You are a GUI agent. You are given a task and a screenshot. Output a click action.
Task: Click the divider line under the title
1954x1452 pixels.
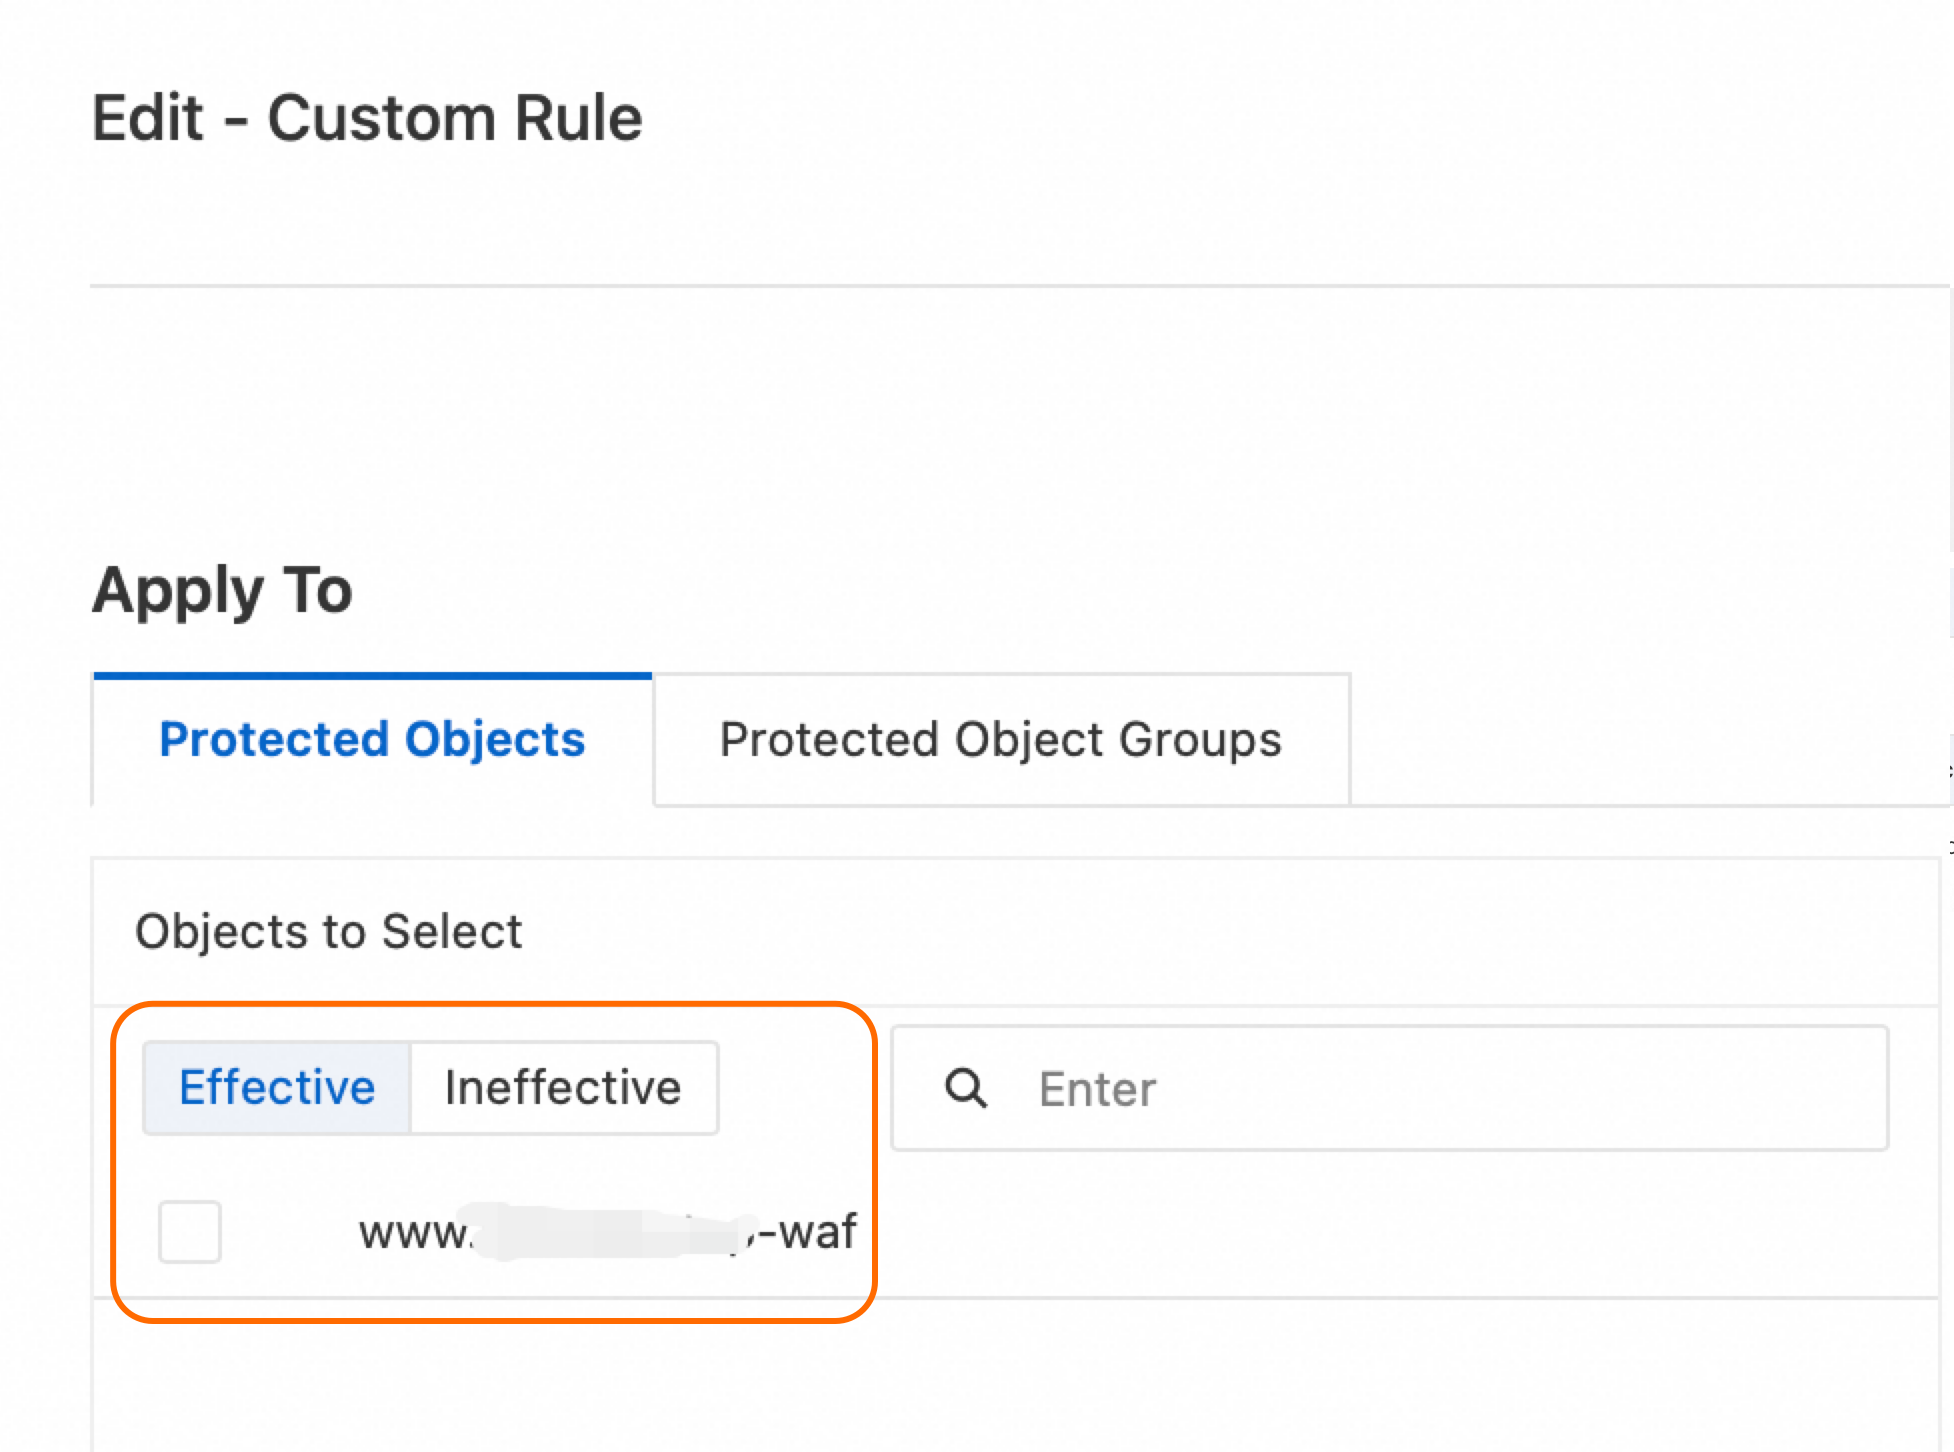coord(1000,286)
